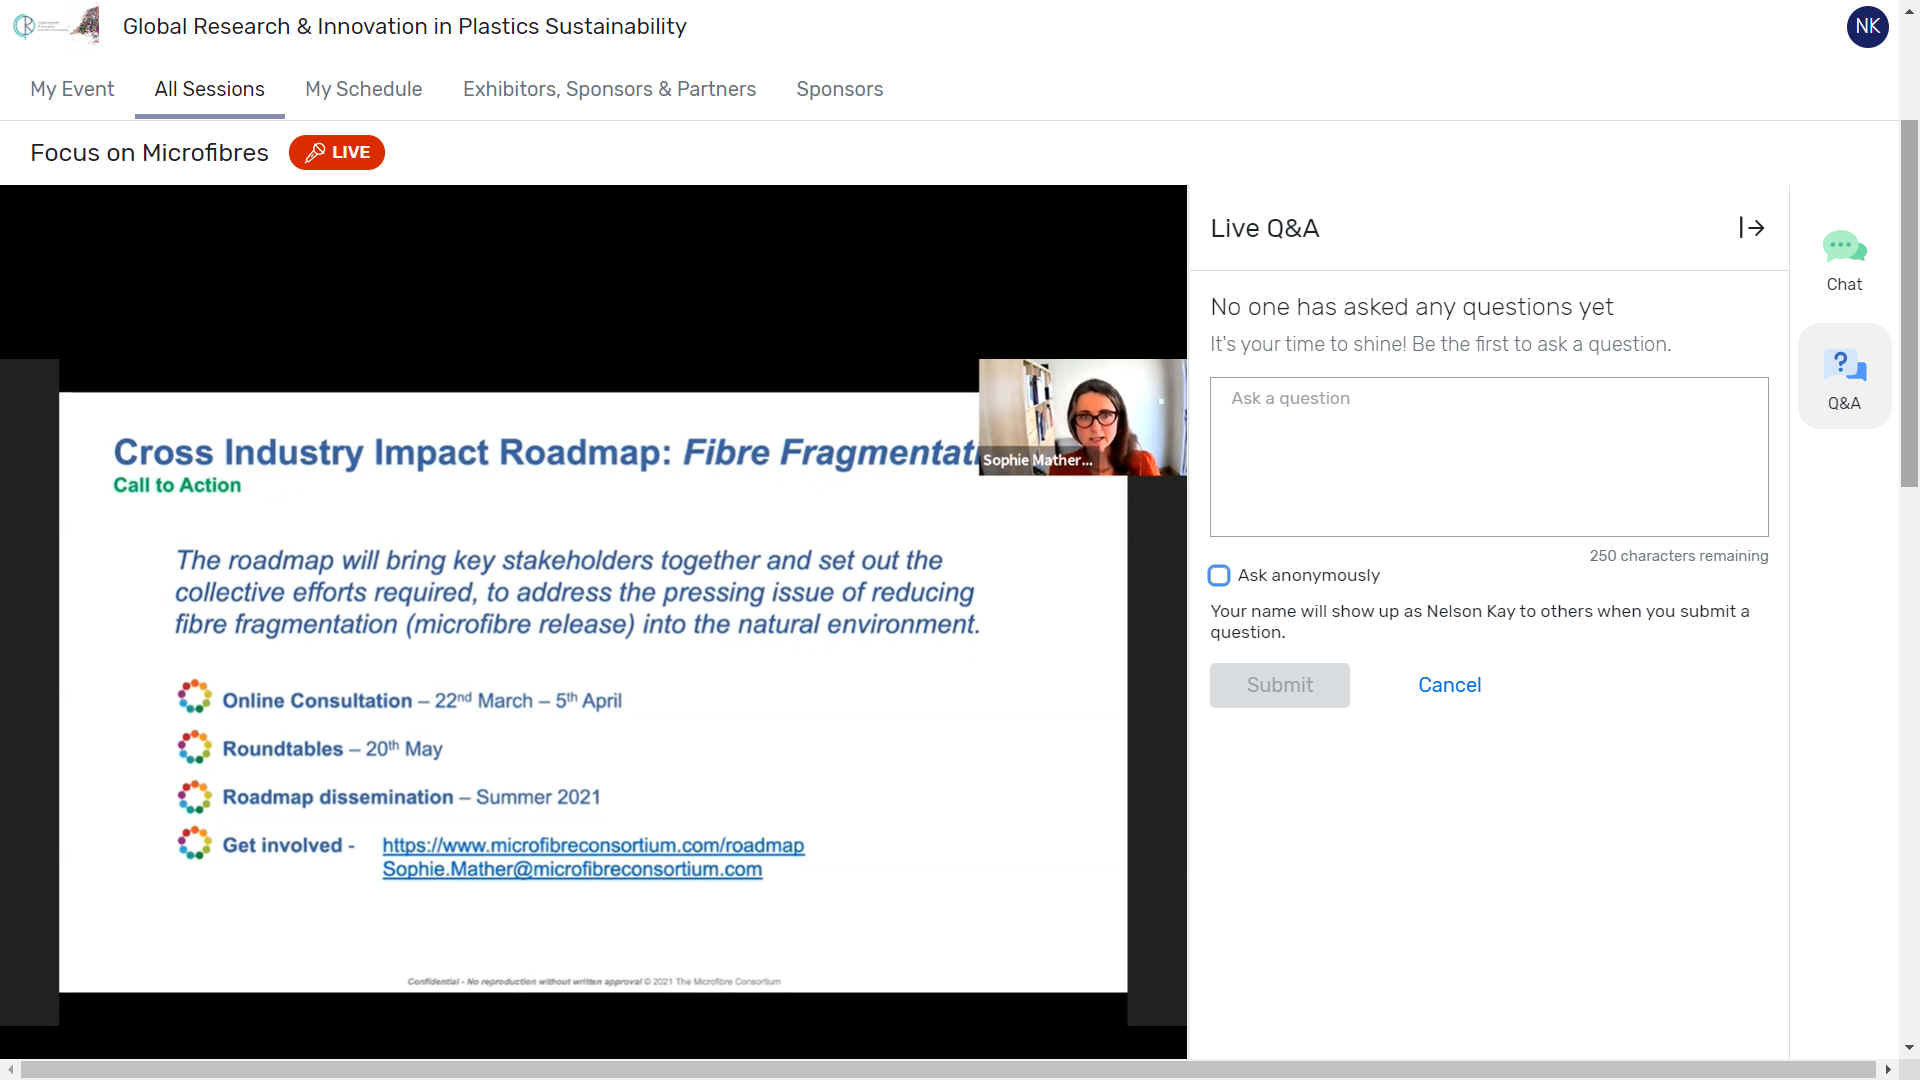Click Sophie.Mather email link on slide
This screenshot has height=1080, width=1920.
(572, 869)
